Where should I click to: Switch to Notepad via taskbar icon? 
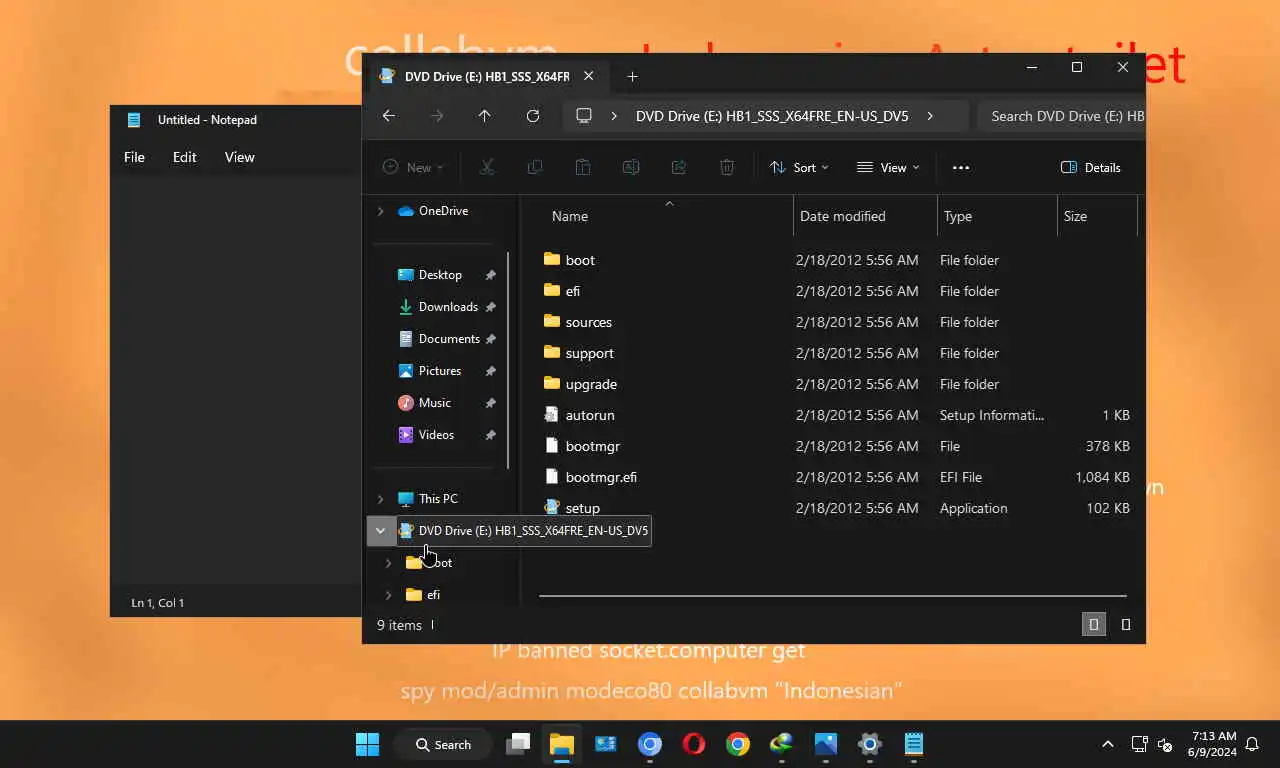pos(914,744)
